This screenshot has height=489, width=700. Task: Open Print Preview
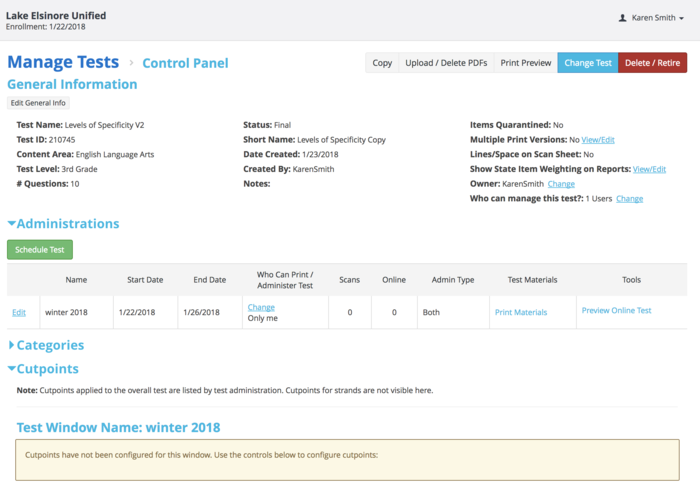525,63
